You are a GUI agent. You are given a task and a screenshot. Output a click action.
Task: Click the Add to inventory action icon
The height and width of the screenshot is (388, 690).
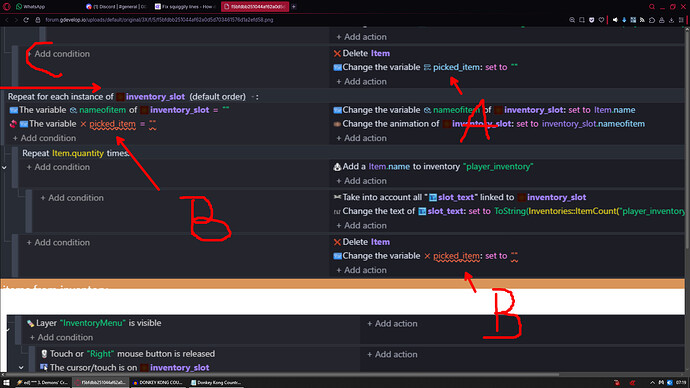[x=338, y=167]
